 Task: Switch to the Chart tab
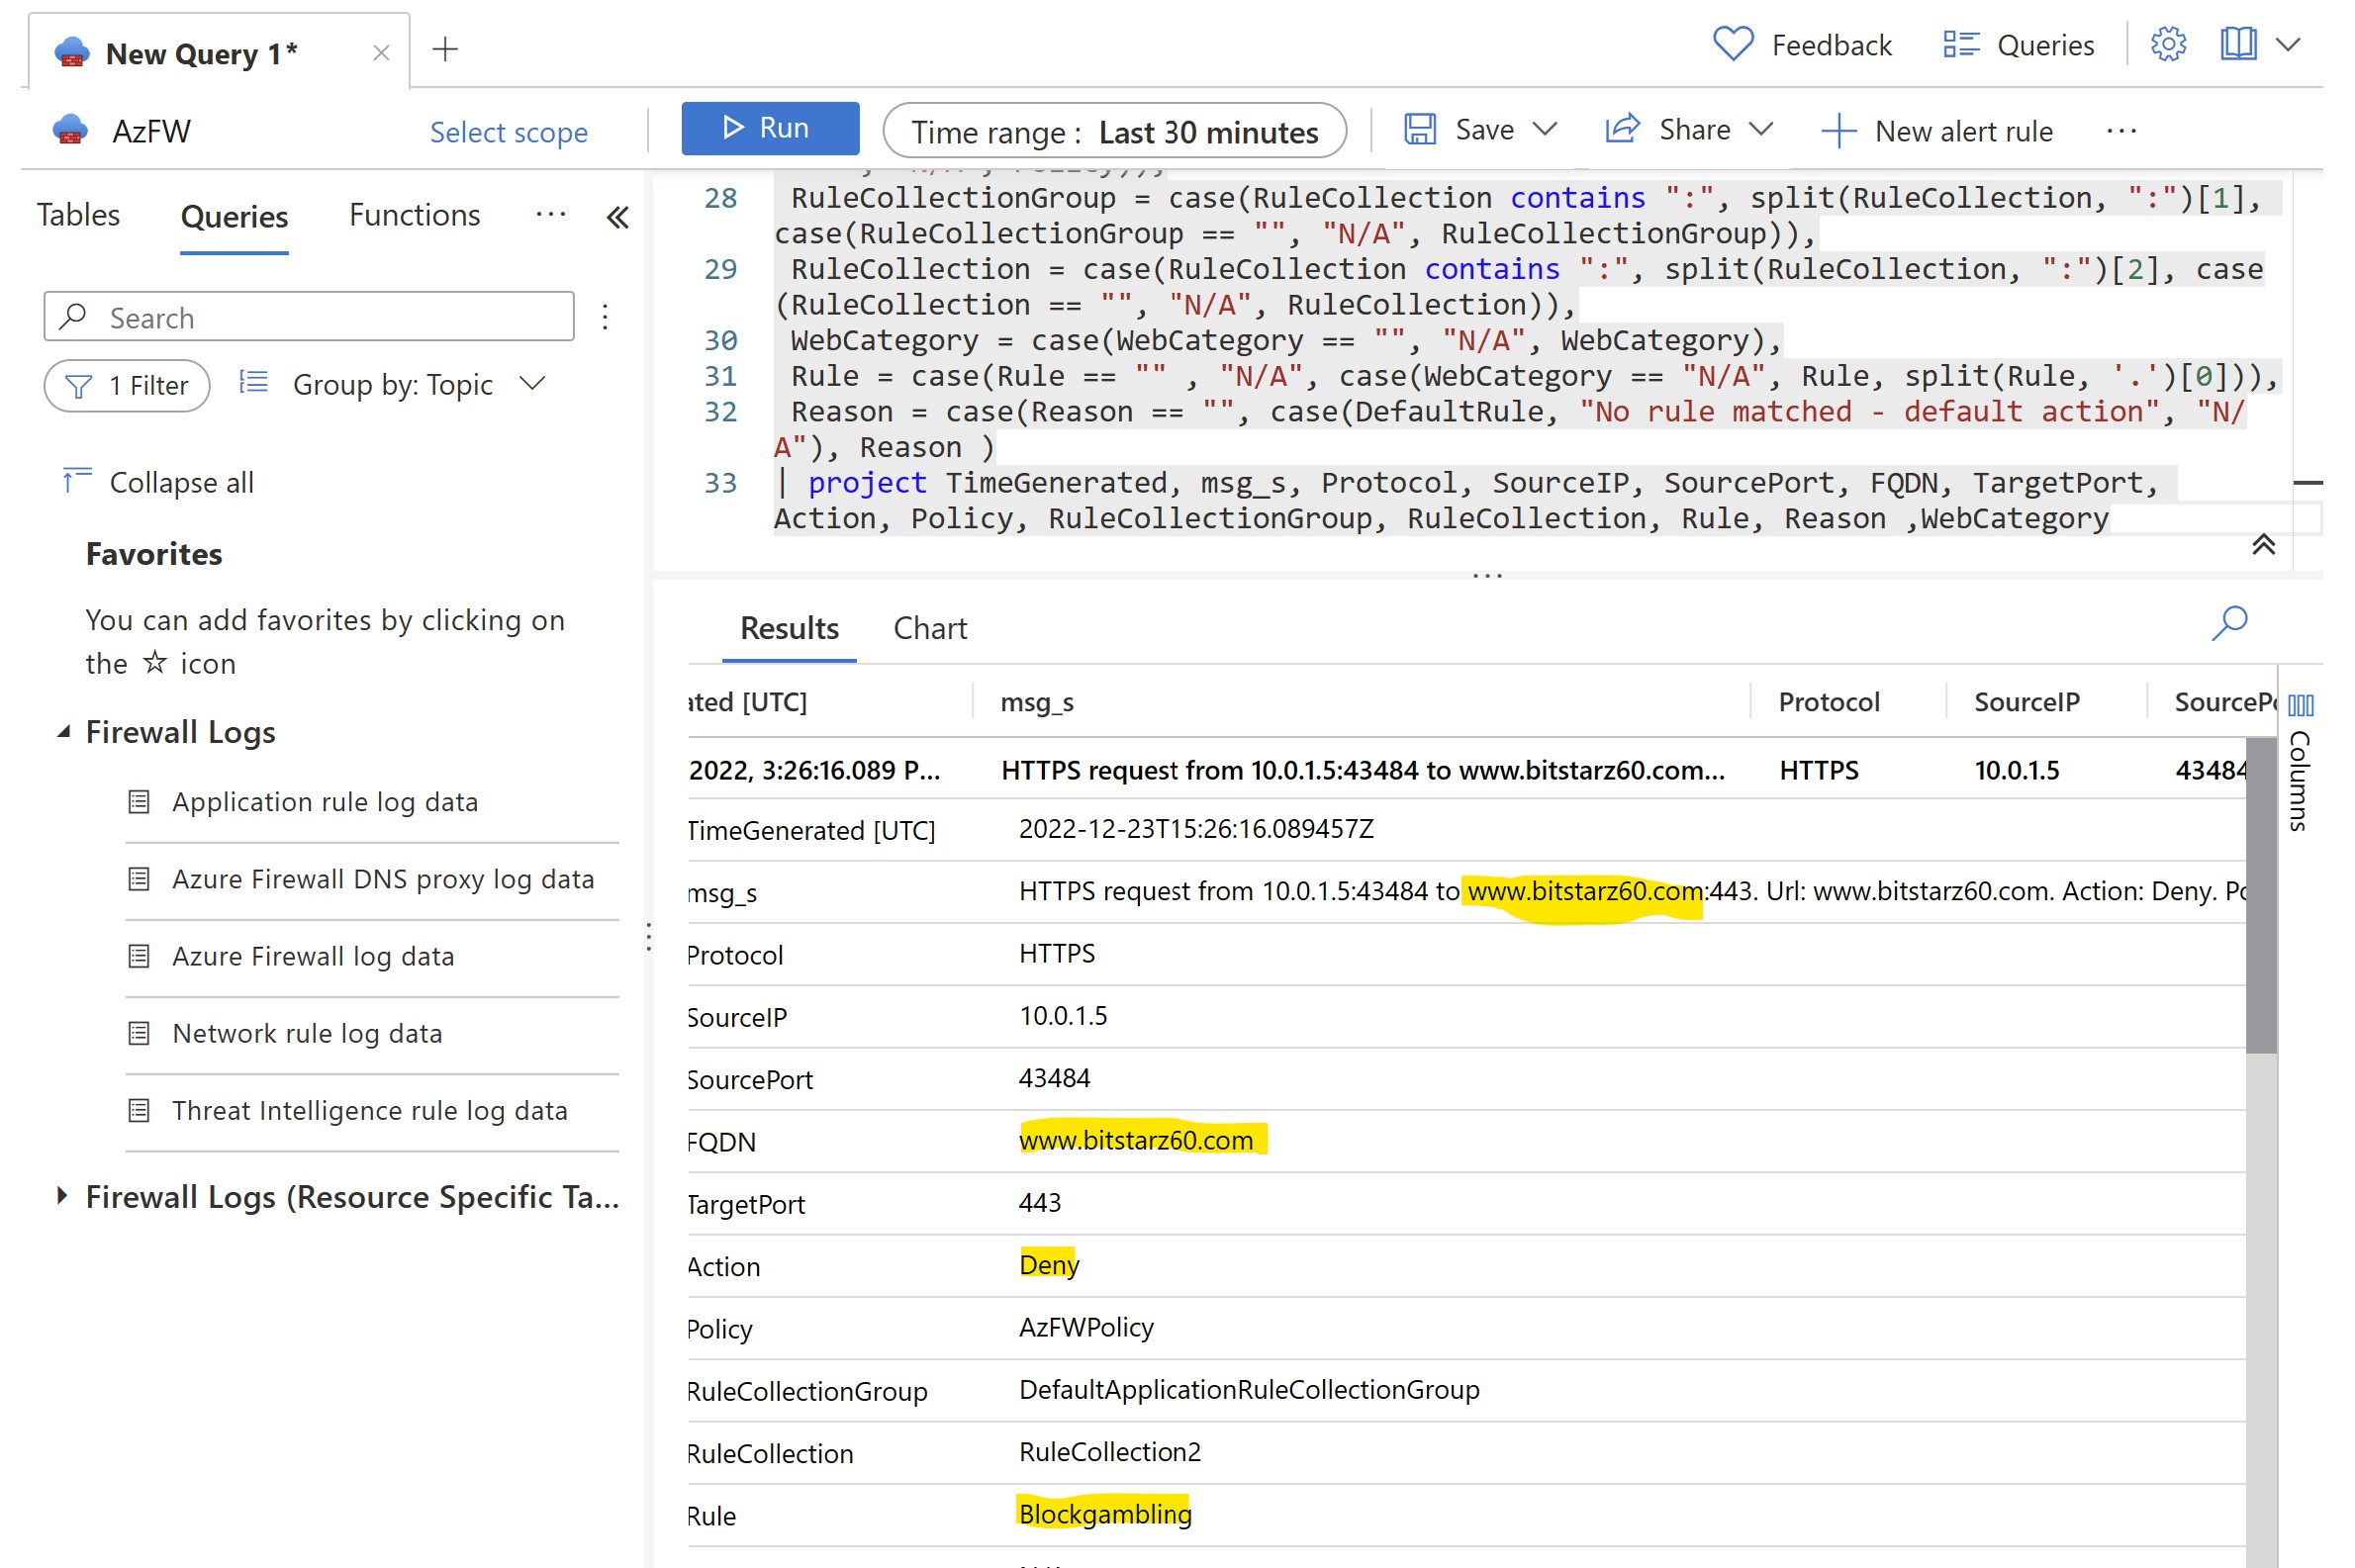[929, 628]
